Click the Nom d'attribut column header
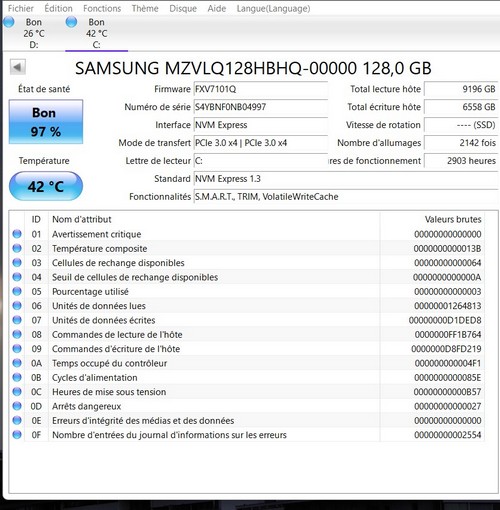 (x=214, y=219)
